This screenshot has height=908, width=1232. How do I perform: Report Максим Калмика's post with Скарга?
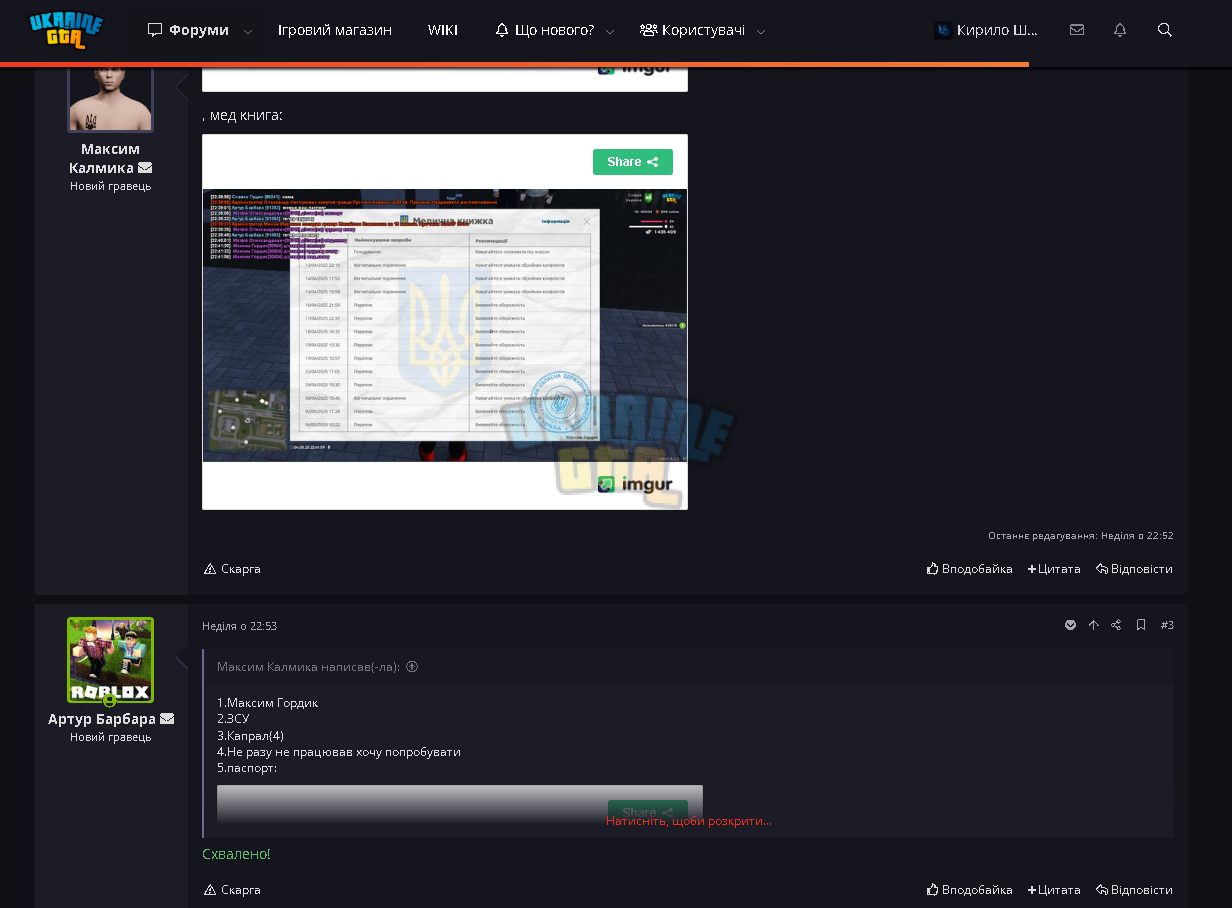coord(232,569)
